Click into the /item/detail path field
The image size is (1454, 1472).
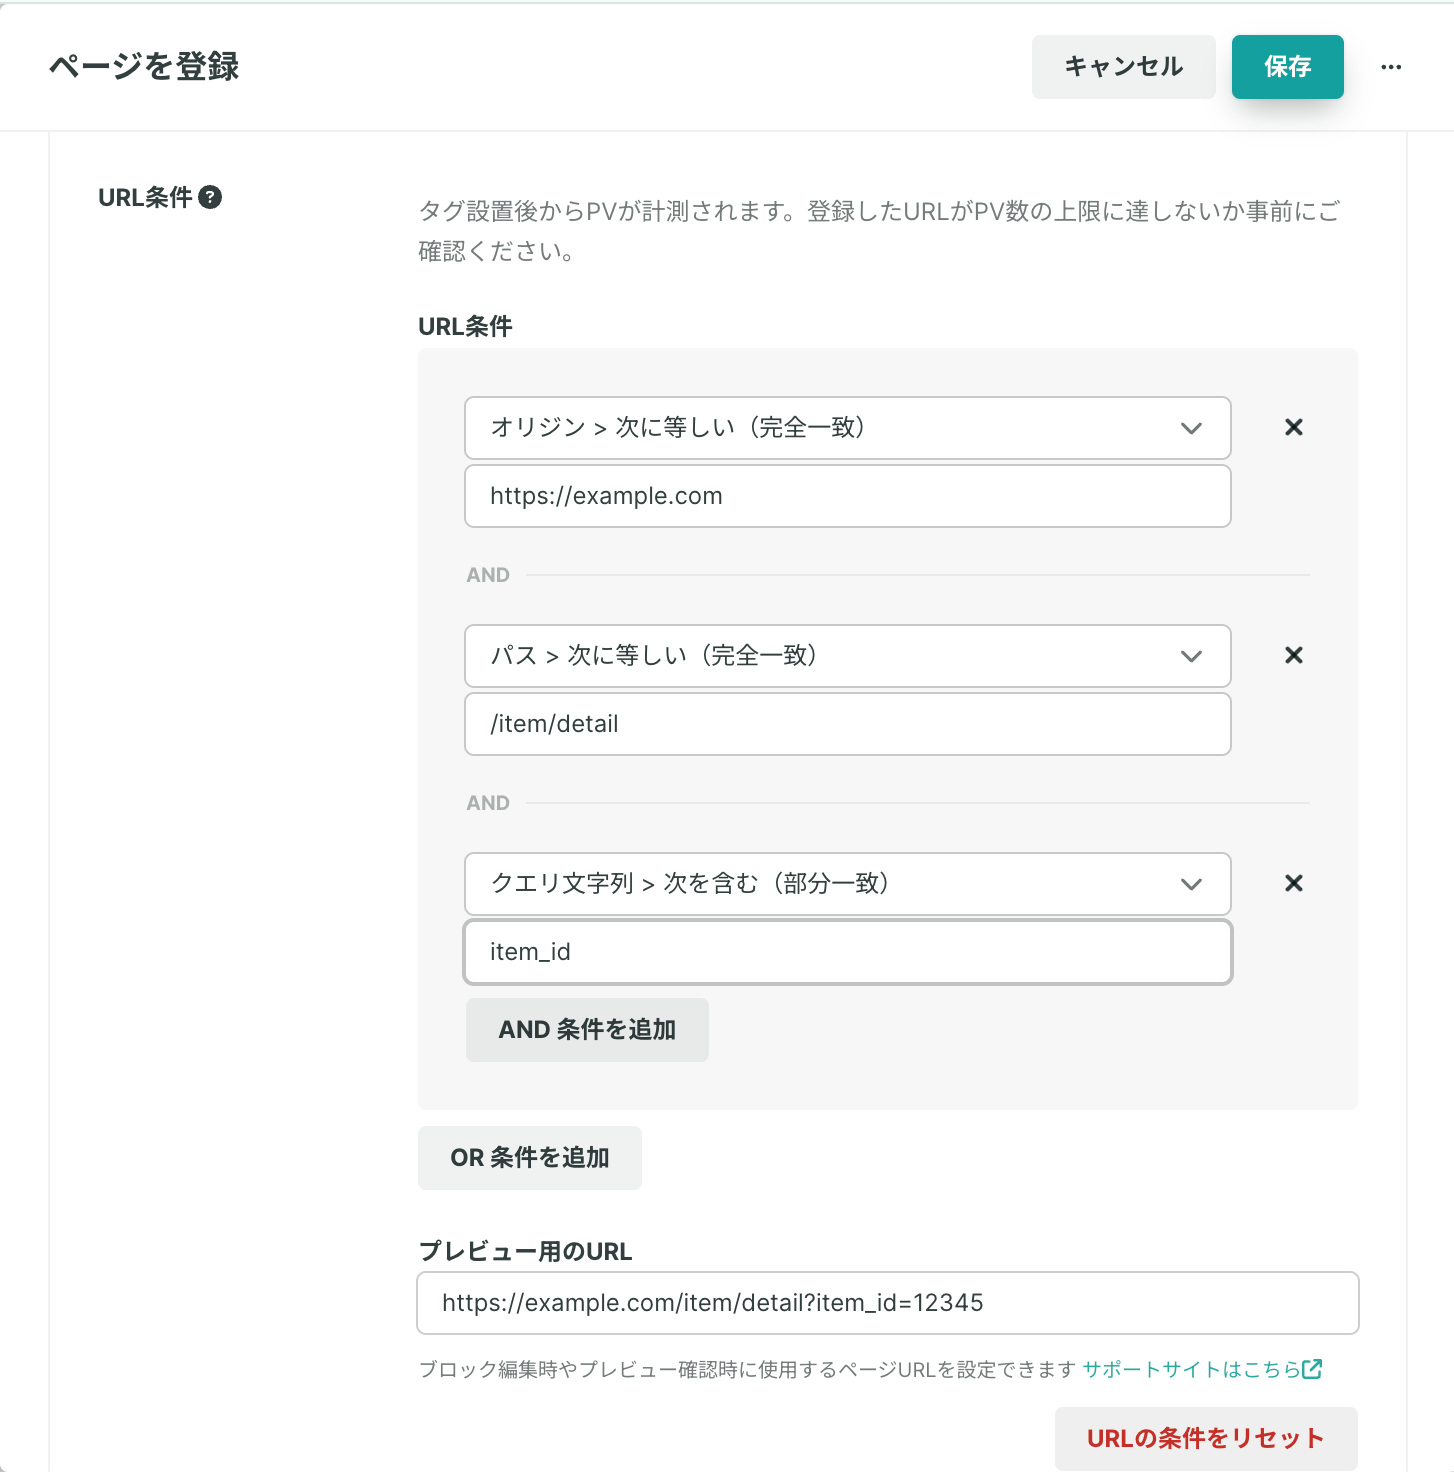tap(848, 724)
